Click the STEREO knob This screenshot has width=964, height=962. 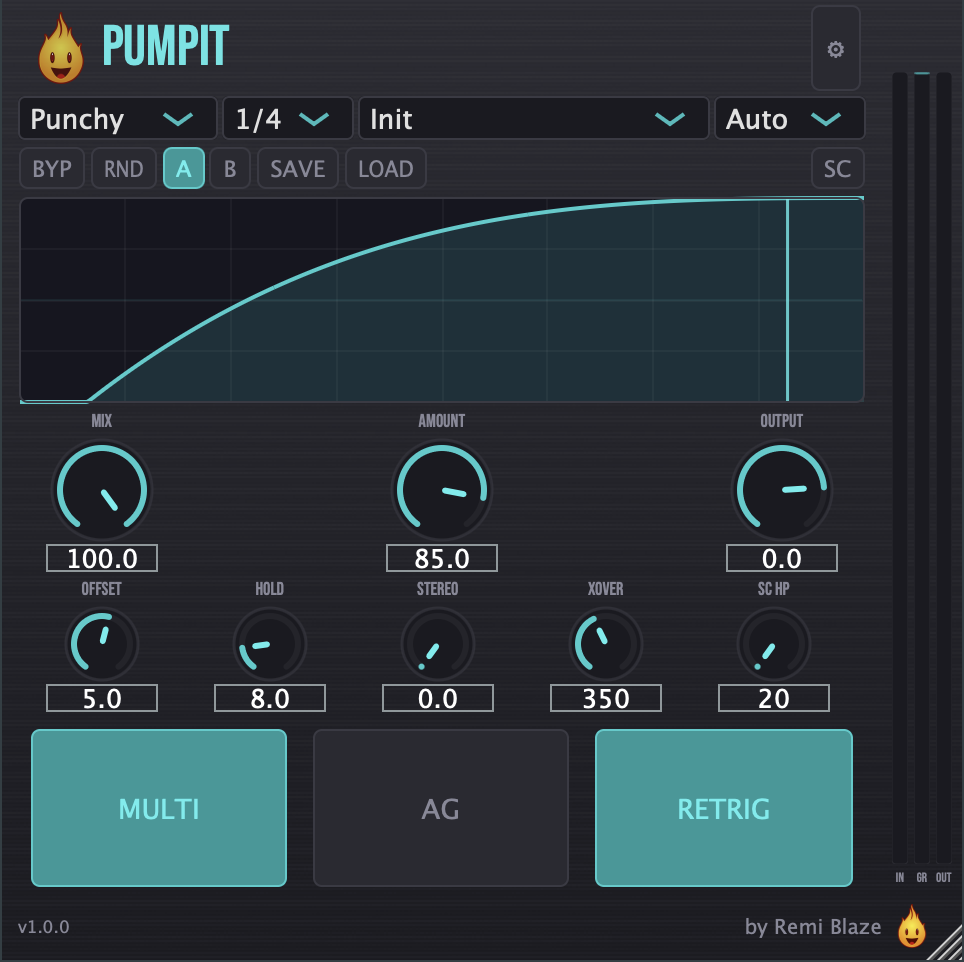[438, 644]
